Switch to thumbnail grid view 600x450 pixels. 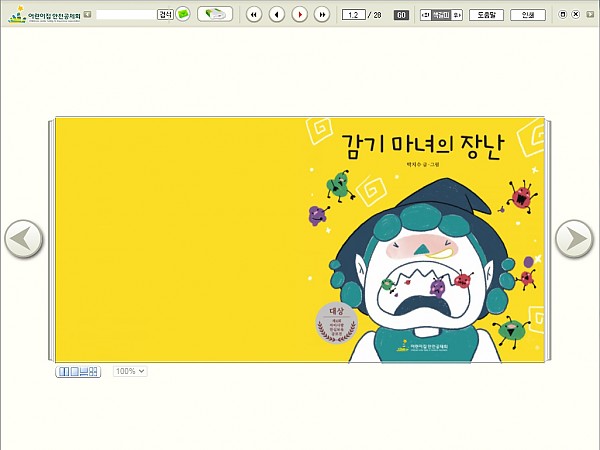[x=93, y=372]
